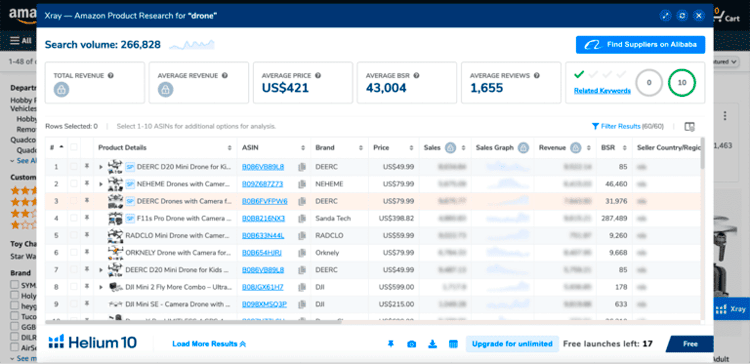Open the calculator icon in bottom toolbar
The image size is (750, 364).
tap(453, 344)
